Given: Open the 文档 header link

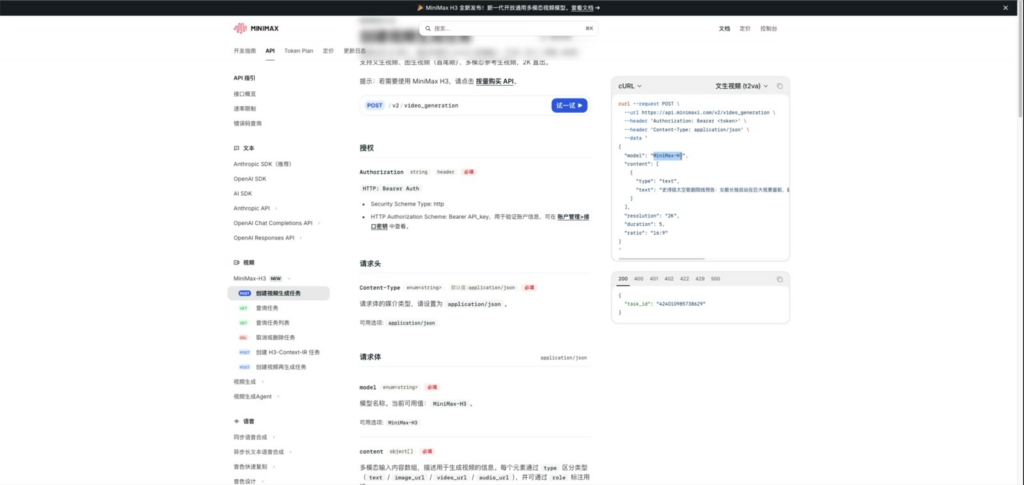Looking at the screenshot, I should 724,29.
